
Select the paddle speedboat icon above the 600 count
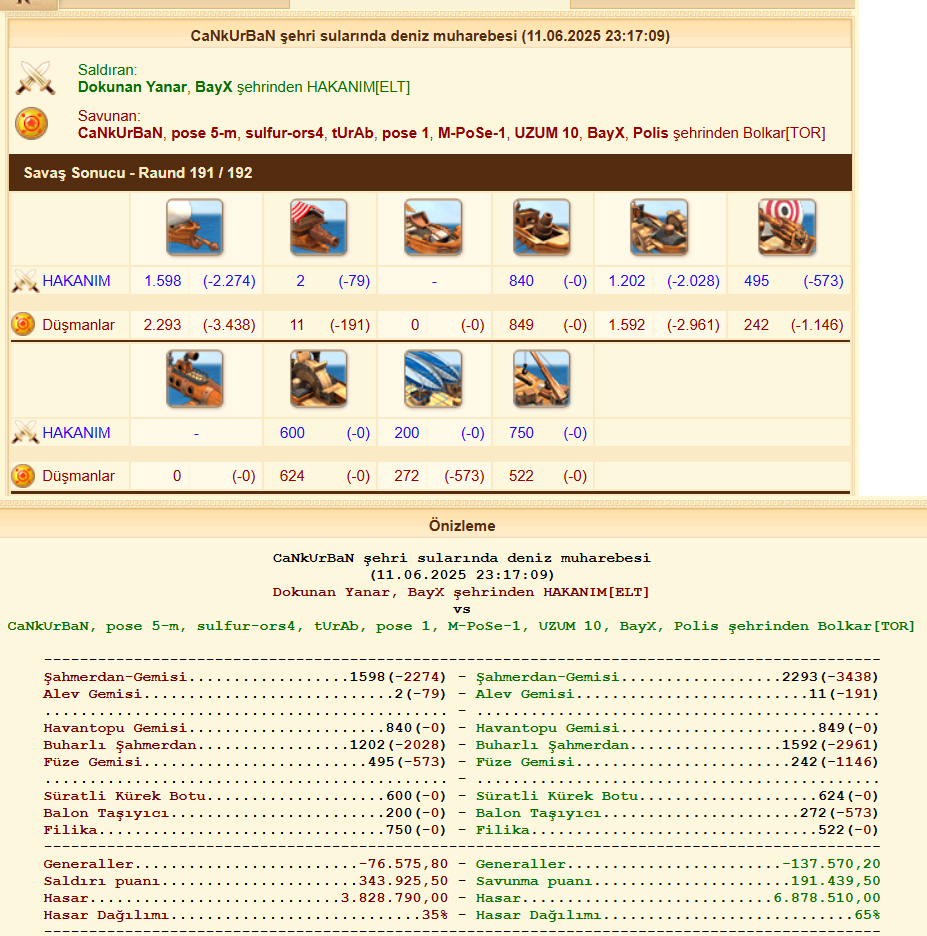coord(319,378)
